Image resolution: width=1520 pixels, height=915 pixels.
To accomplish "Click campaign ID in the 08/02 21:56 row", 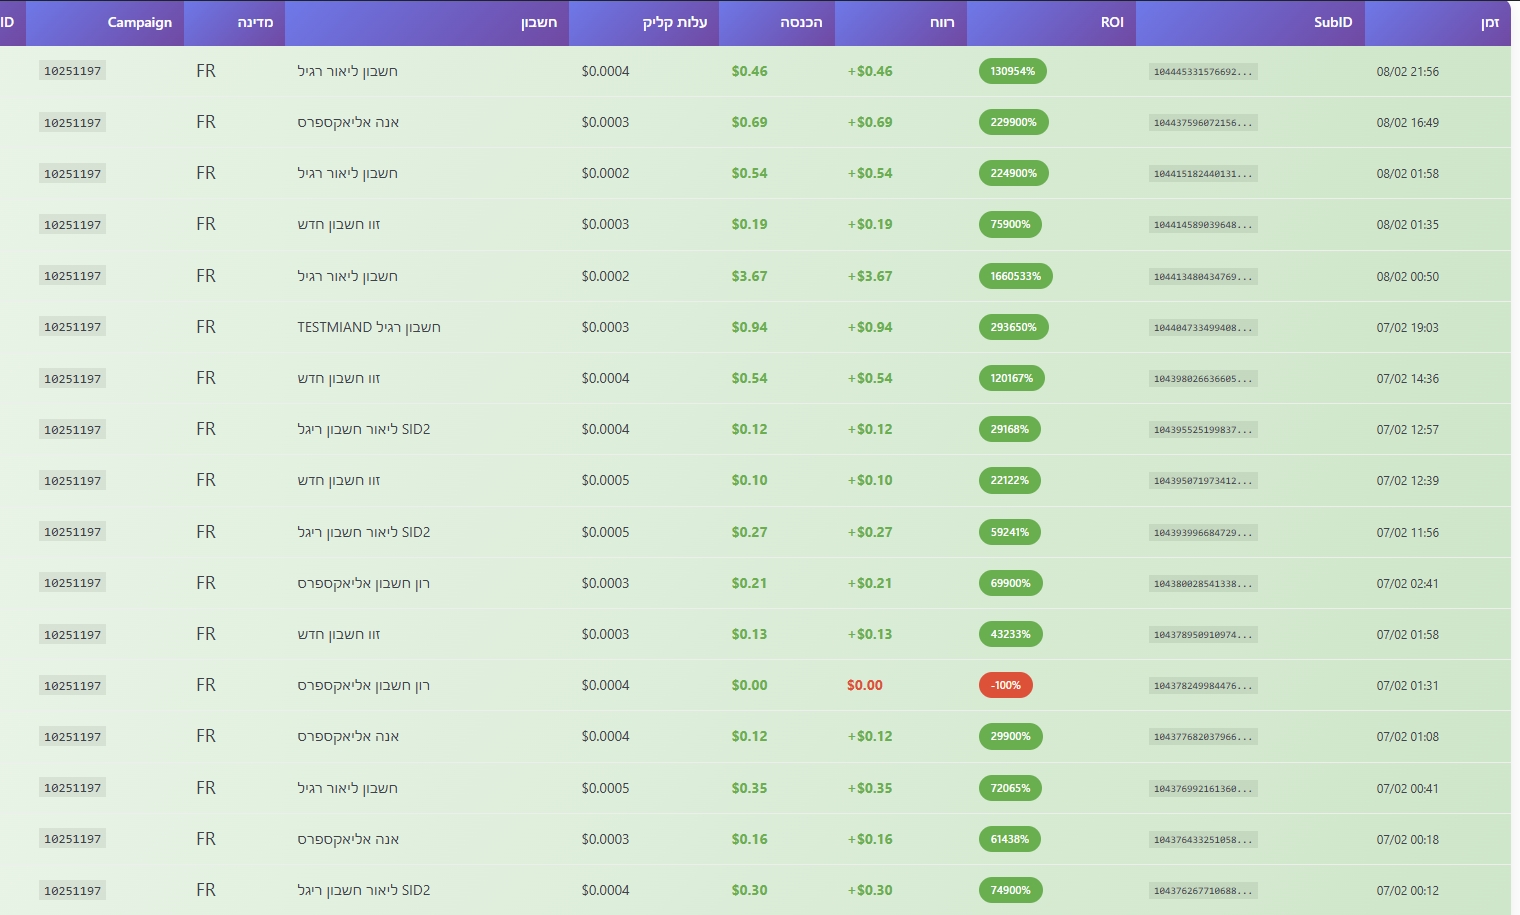I will coord(72,71).
